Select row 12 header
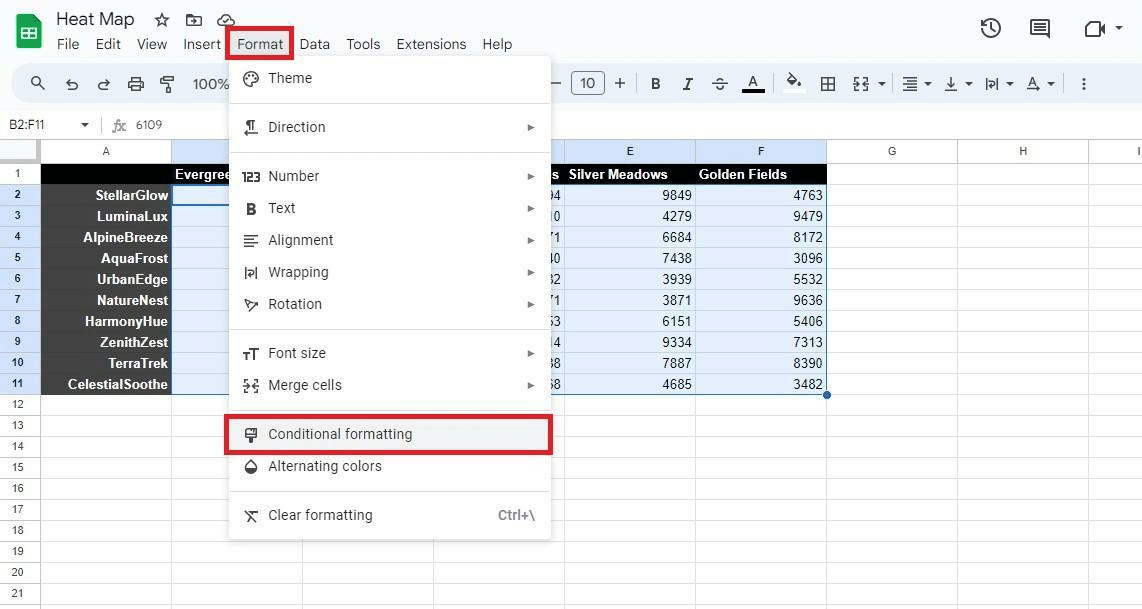This screenshot has width=1142, height=609. (18, 404)
